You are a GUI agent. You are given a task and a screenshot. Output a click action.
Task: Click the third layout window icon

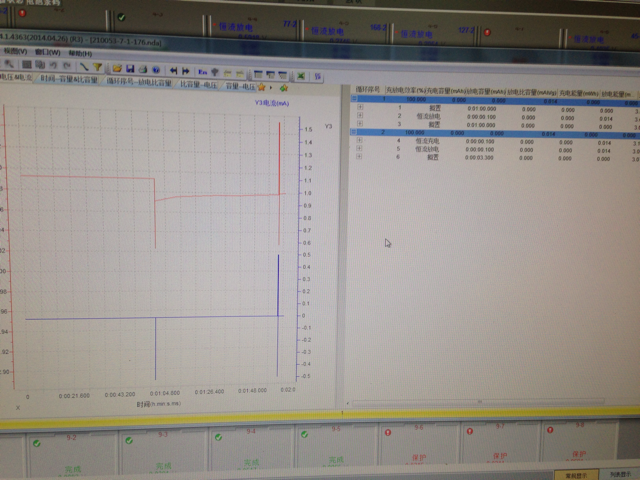tap(282, 75)
